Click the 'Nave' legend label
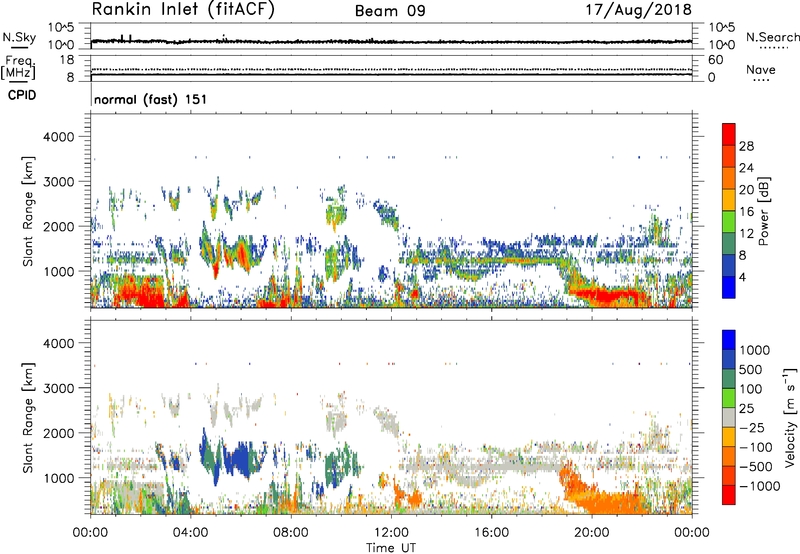Viewport: 800px width, 554px height. tap(761, 69)
